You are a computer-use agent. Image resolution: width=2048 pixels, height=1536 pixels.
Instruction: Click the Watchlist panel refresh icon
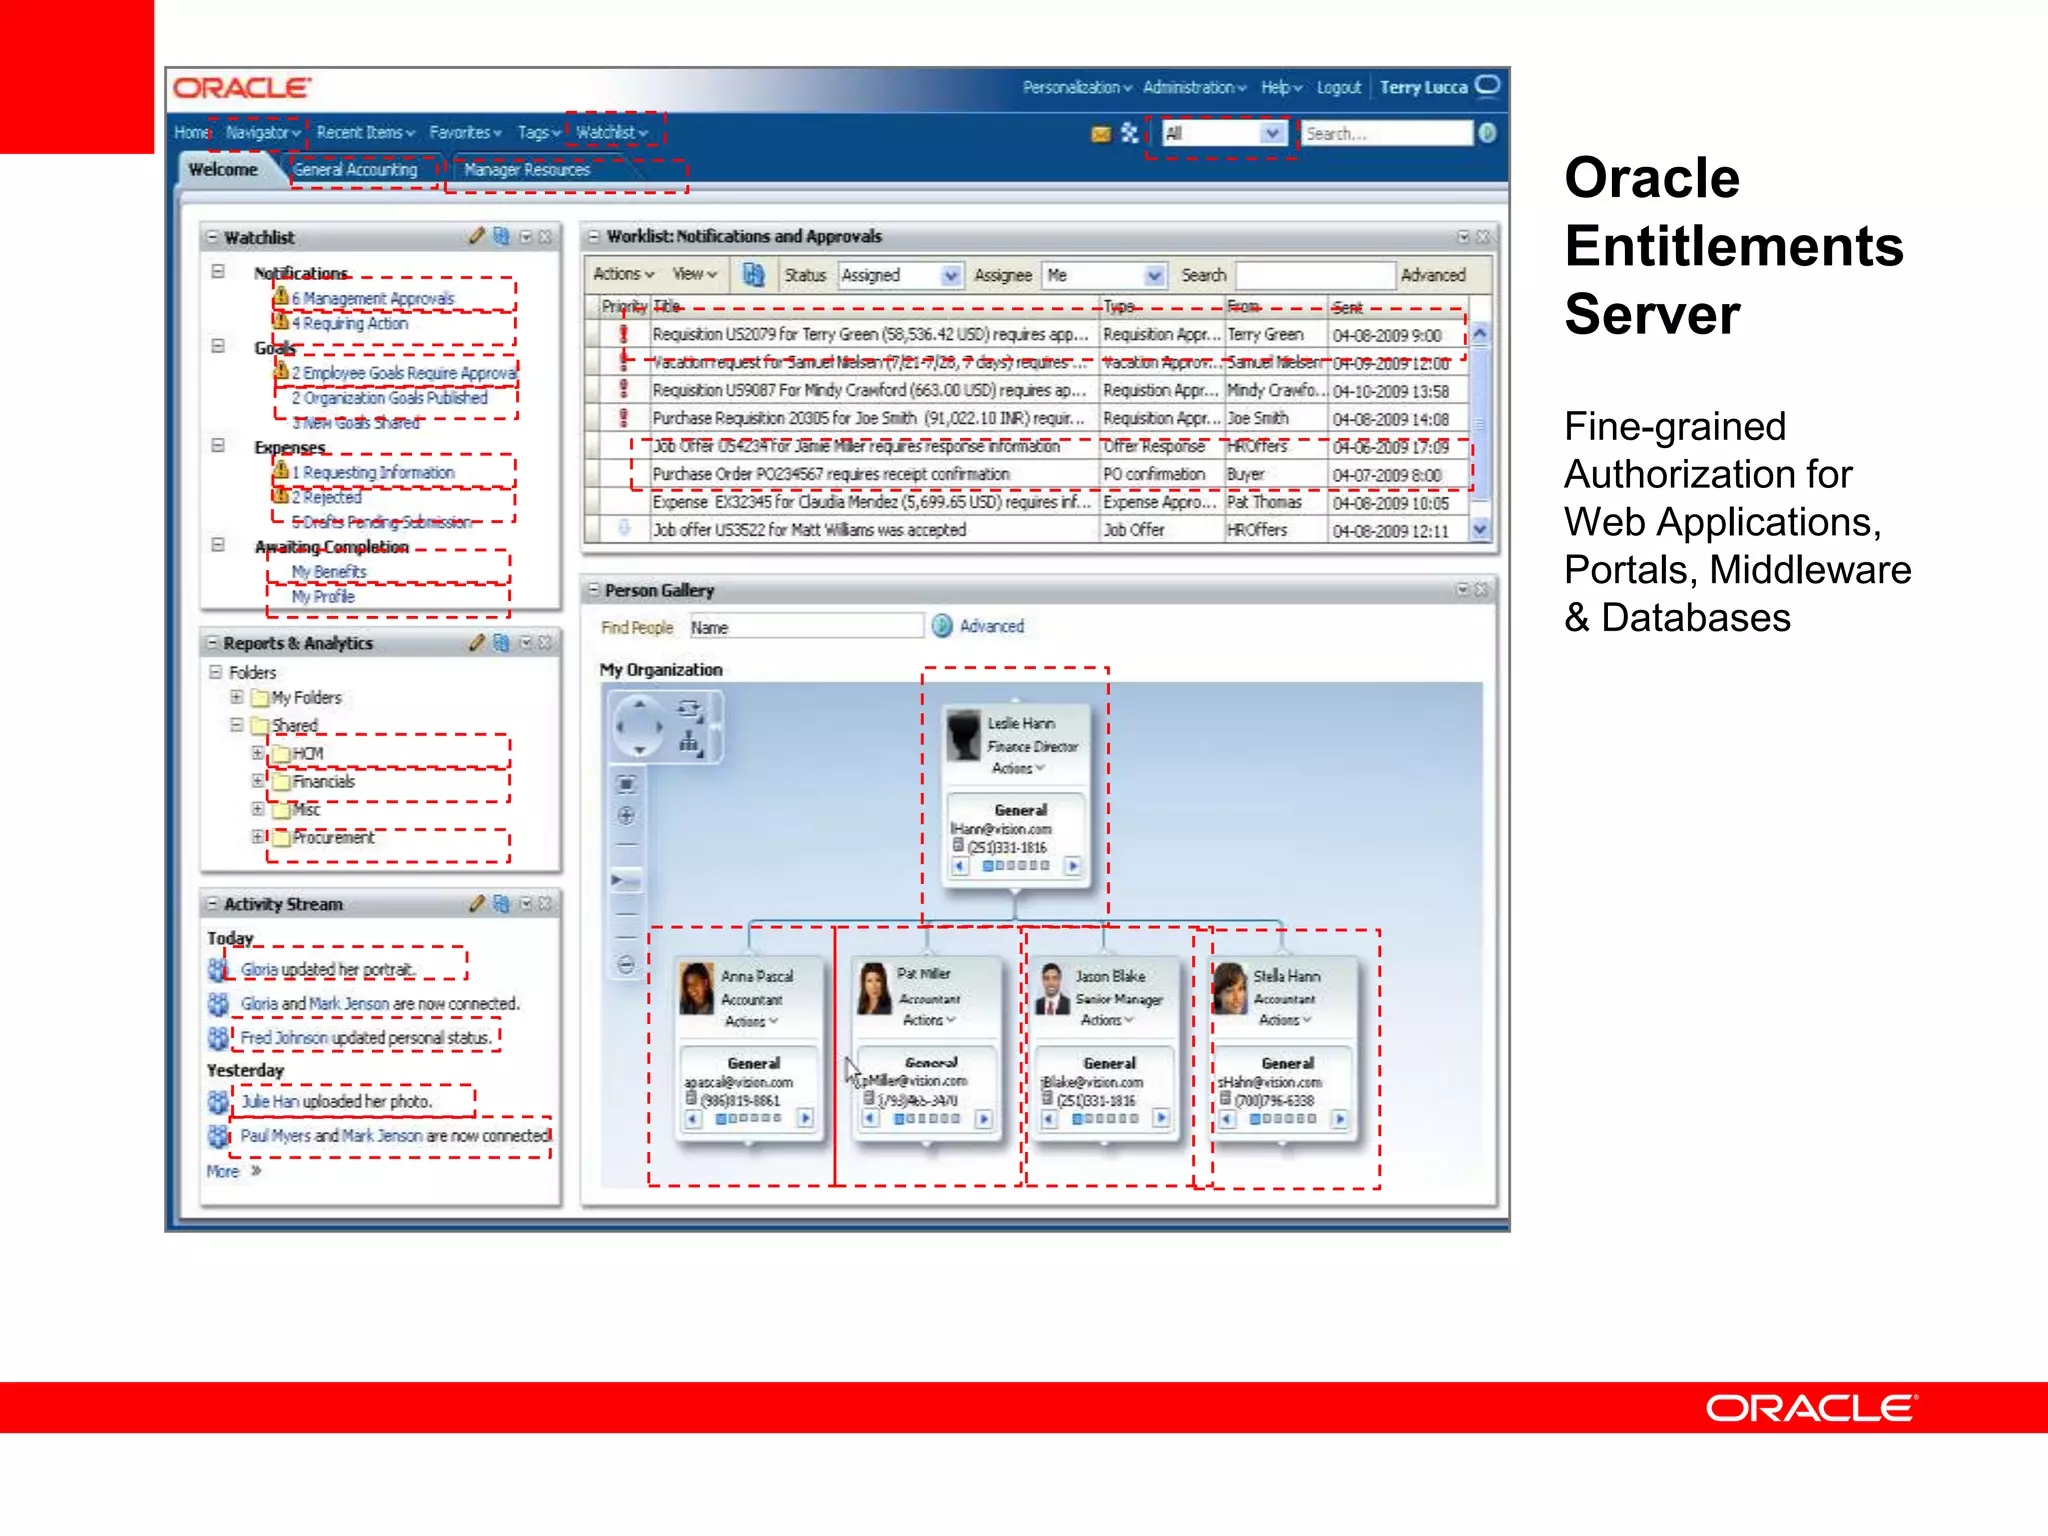(x=501, y=236)
